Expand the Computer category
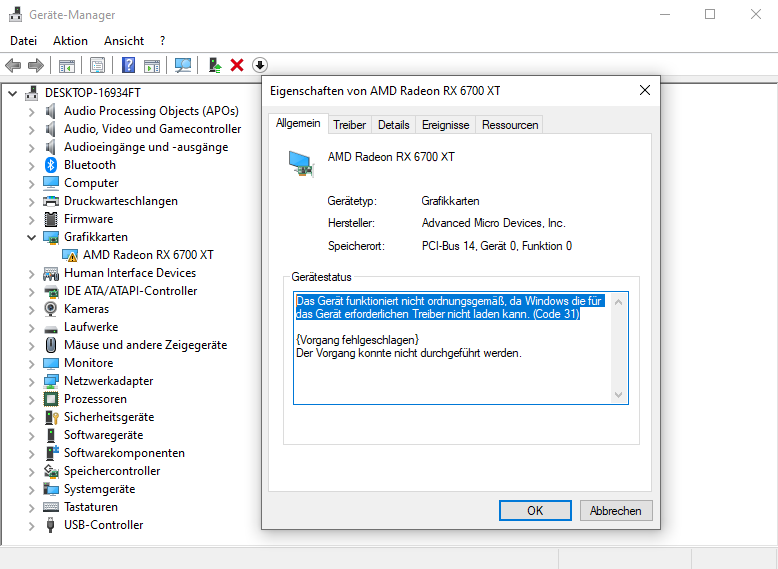The image size is (778, 569). tap(32, 184)
